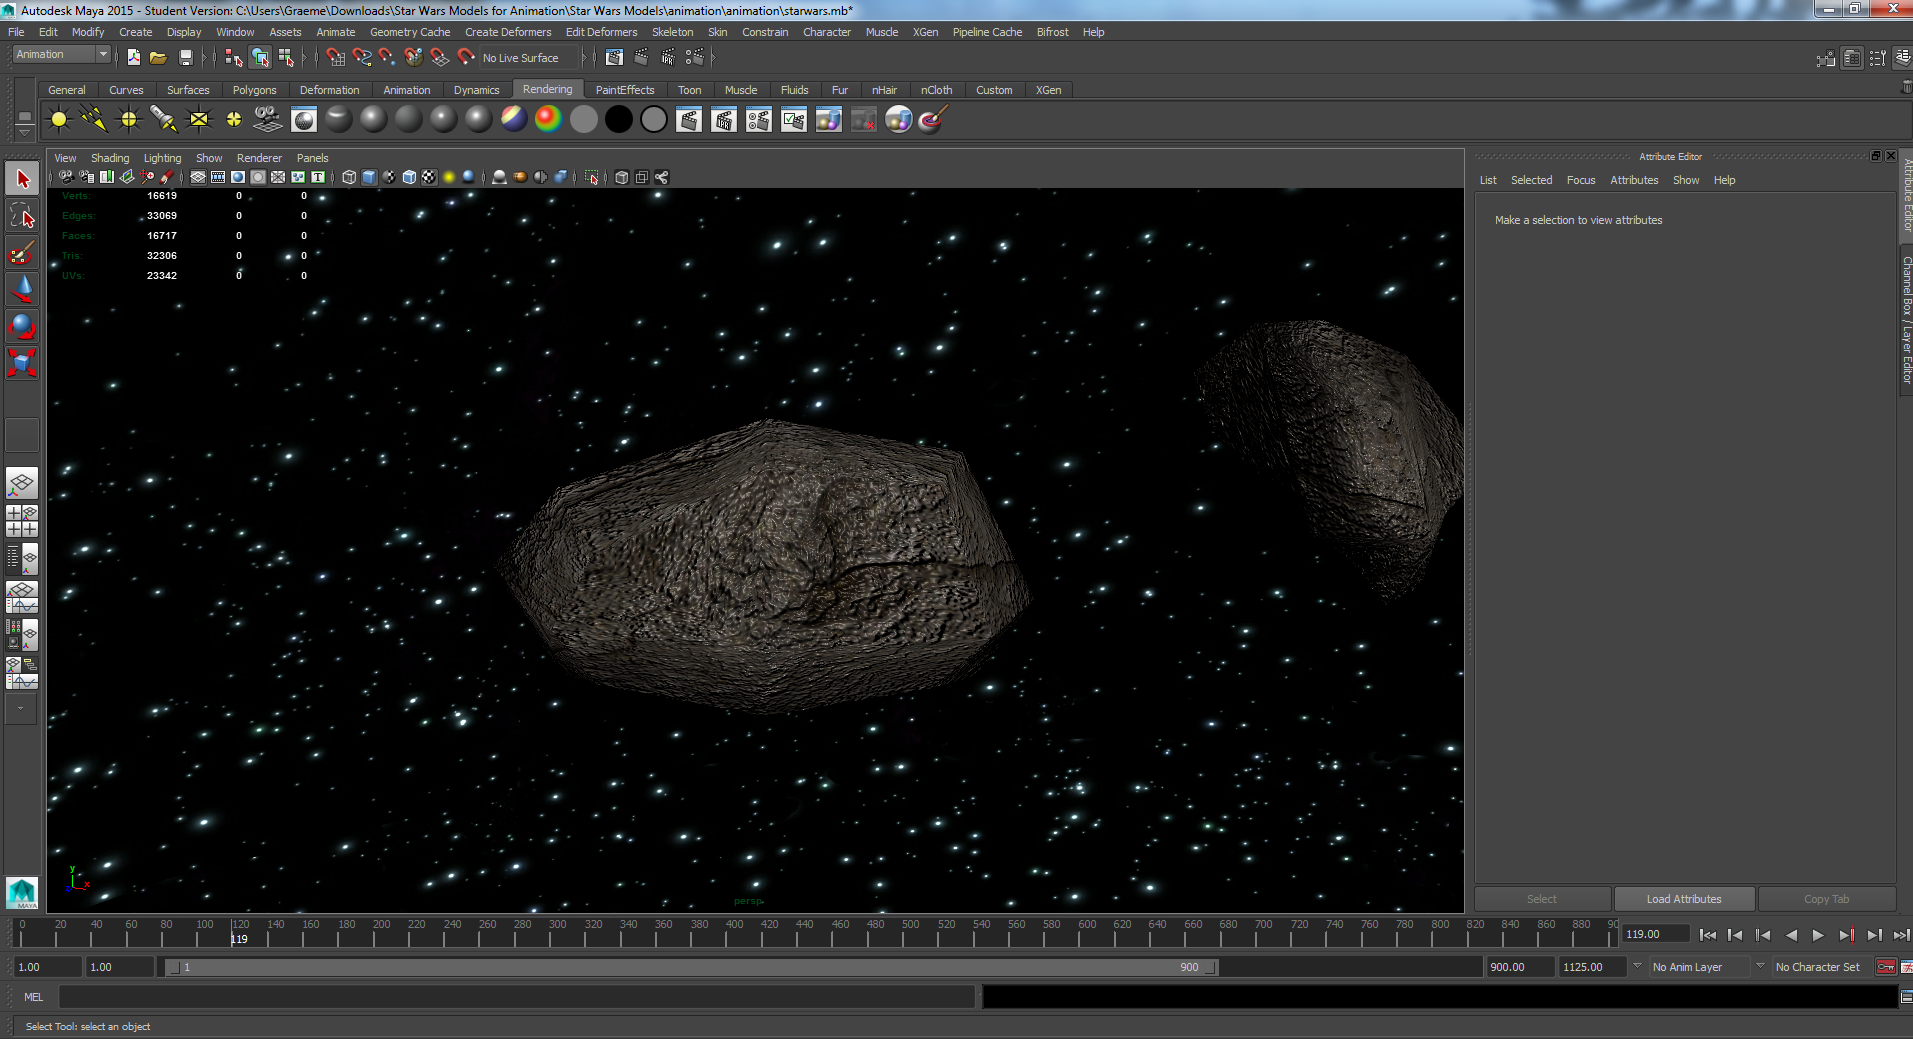
Task: Click the range slider bar handle
Action: click(x=691, y=967)
